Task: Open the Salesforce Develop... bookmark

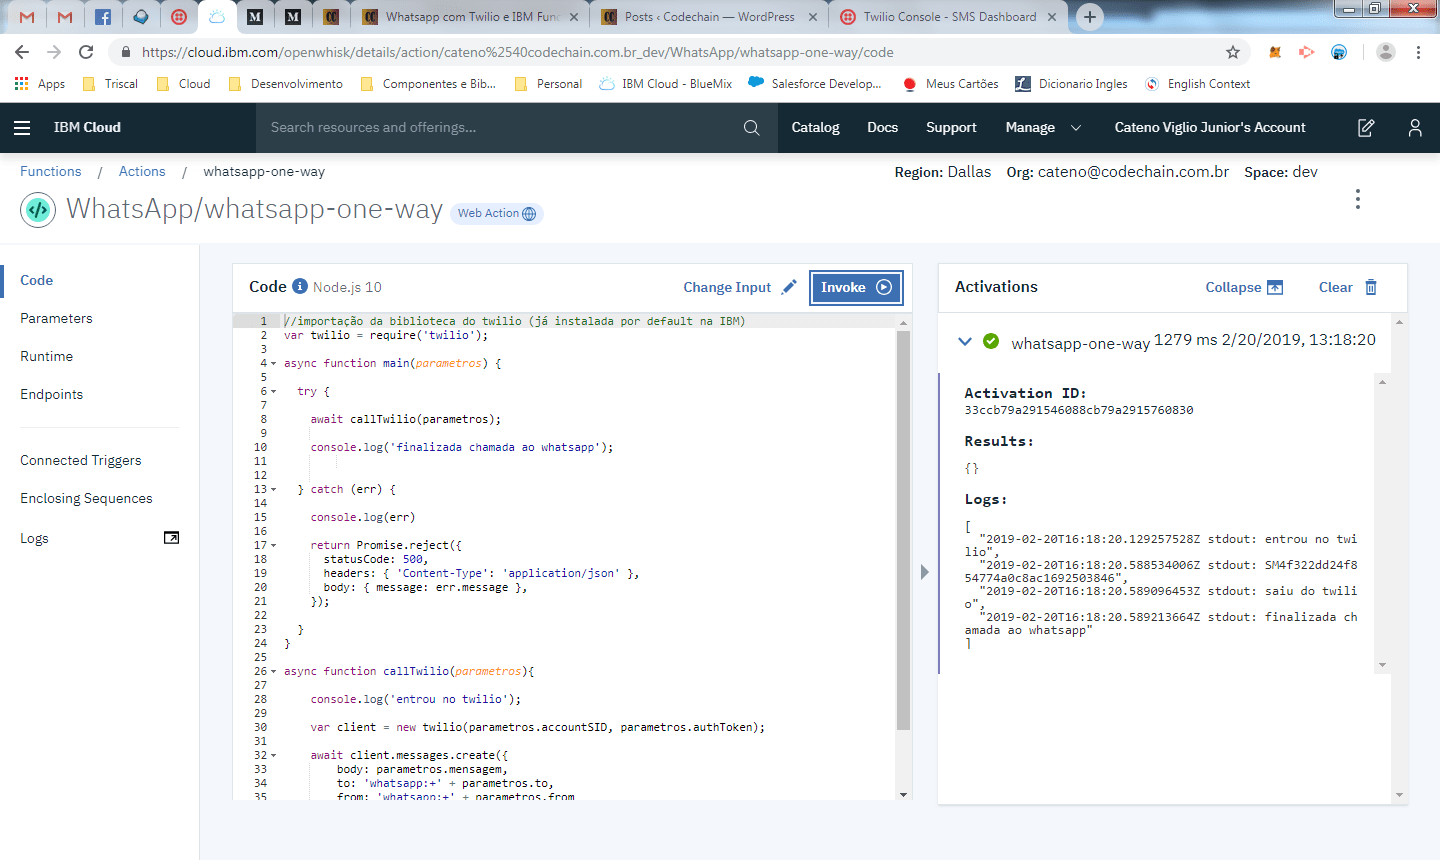Action: point(815,84)
